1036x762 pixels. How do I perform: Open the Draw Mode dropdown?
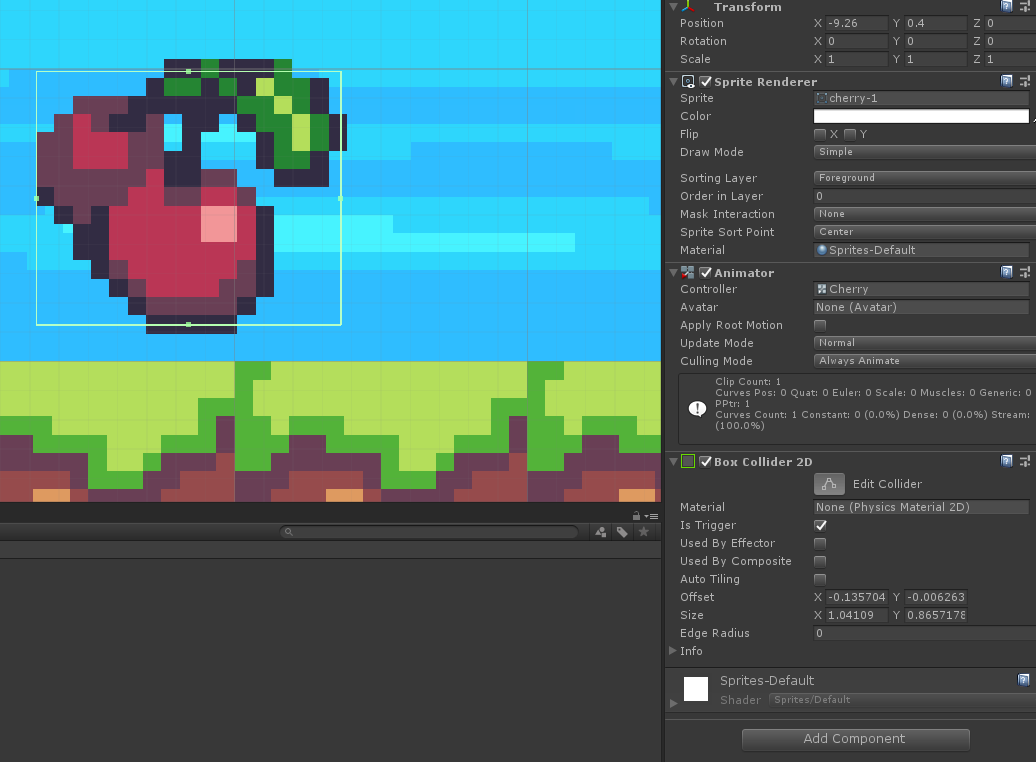pyautogui.click(x=924, y=152)
